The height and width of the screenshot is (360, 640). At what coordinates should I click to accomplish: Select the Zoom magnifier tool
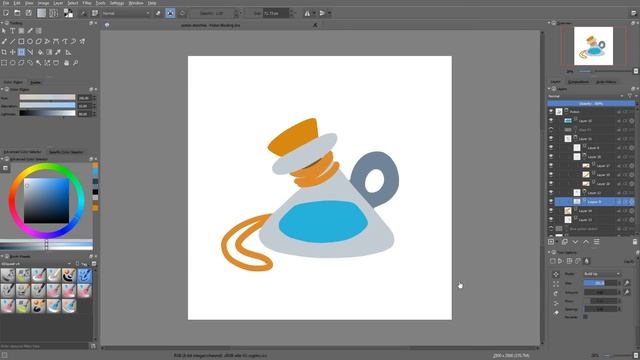click(x=76, y=63)
